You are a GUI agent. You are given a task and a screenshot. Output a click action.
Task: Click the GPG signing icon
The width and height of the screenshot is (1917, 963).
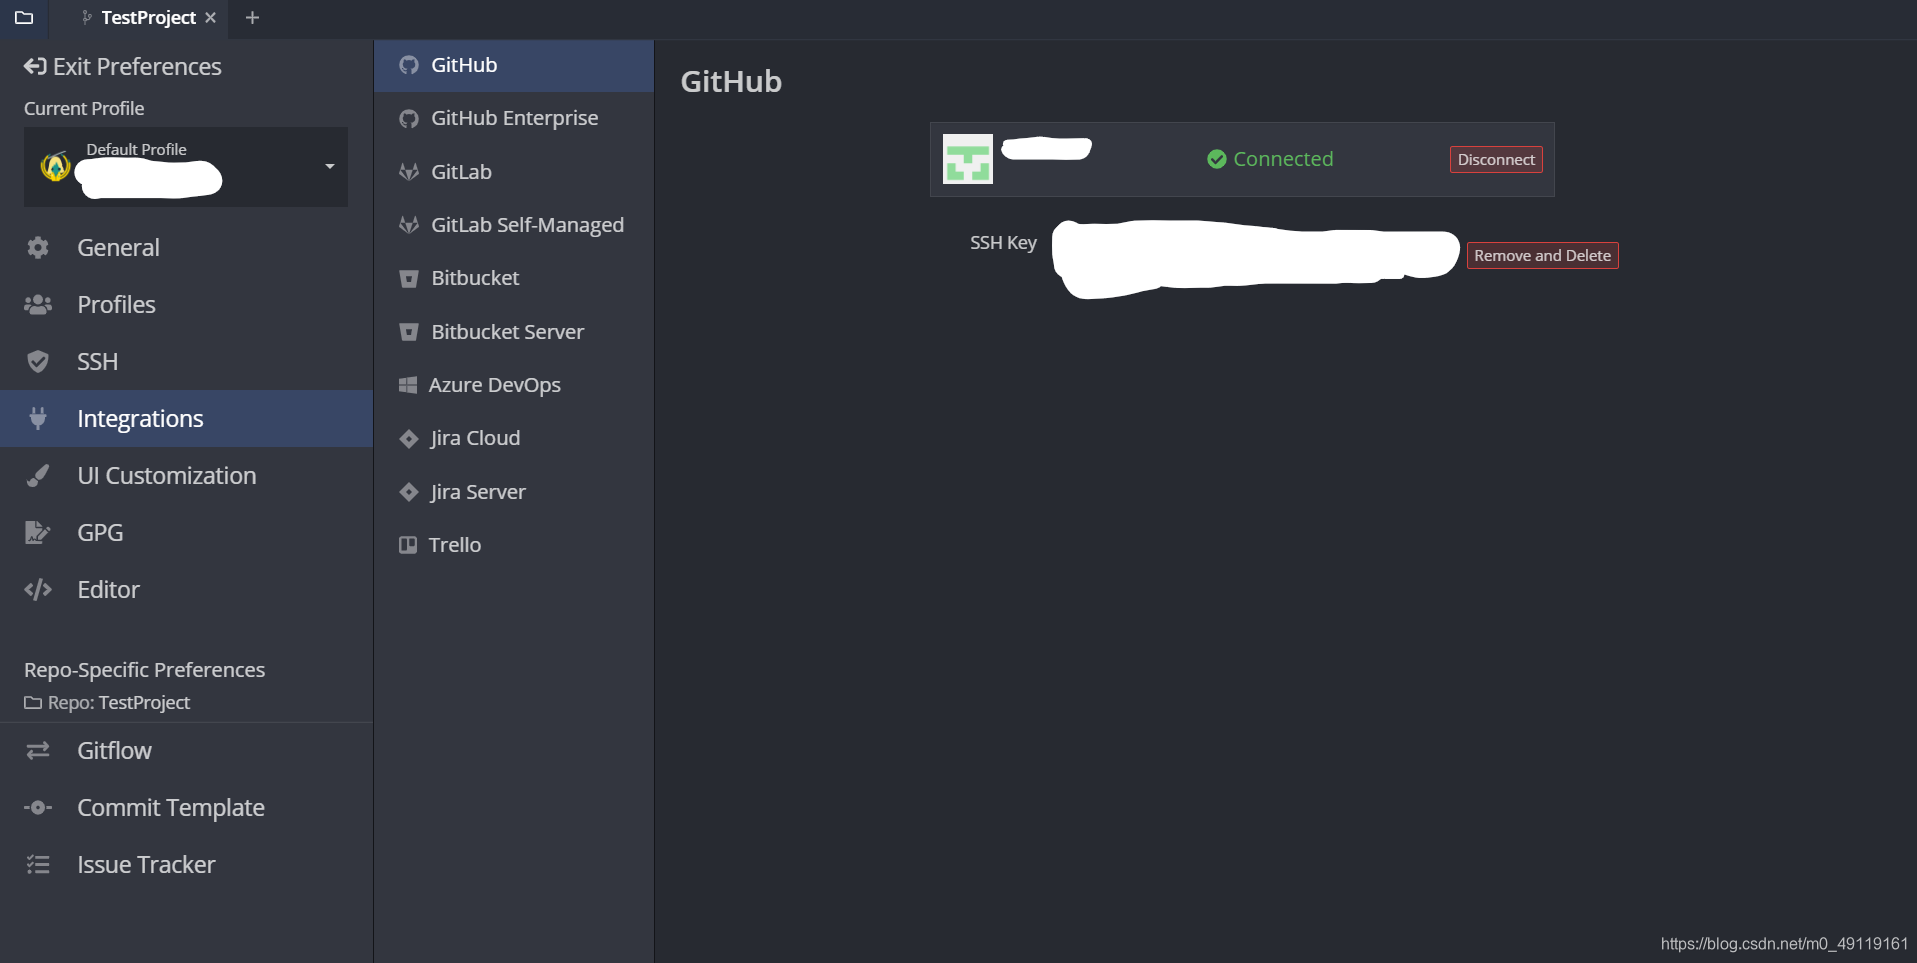tap(37, 533)
